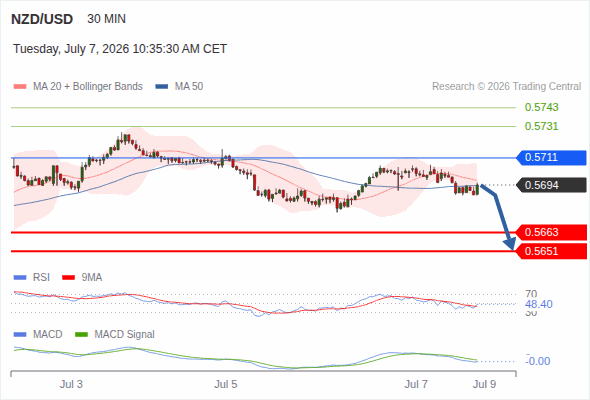Click the MACD Signal green legend marker
The height and width of the screenshot is (400, 590).
point(81,335)
